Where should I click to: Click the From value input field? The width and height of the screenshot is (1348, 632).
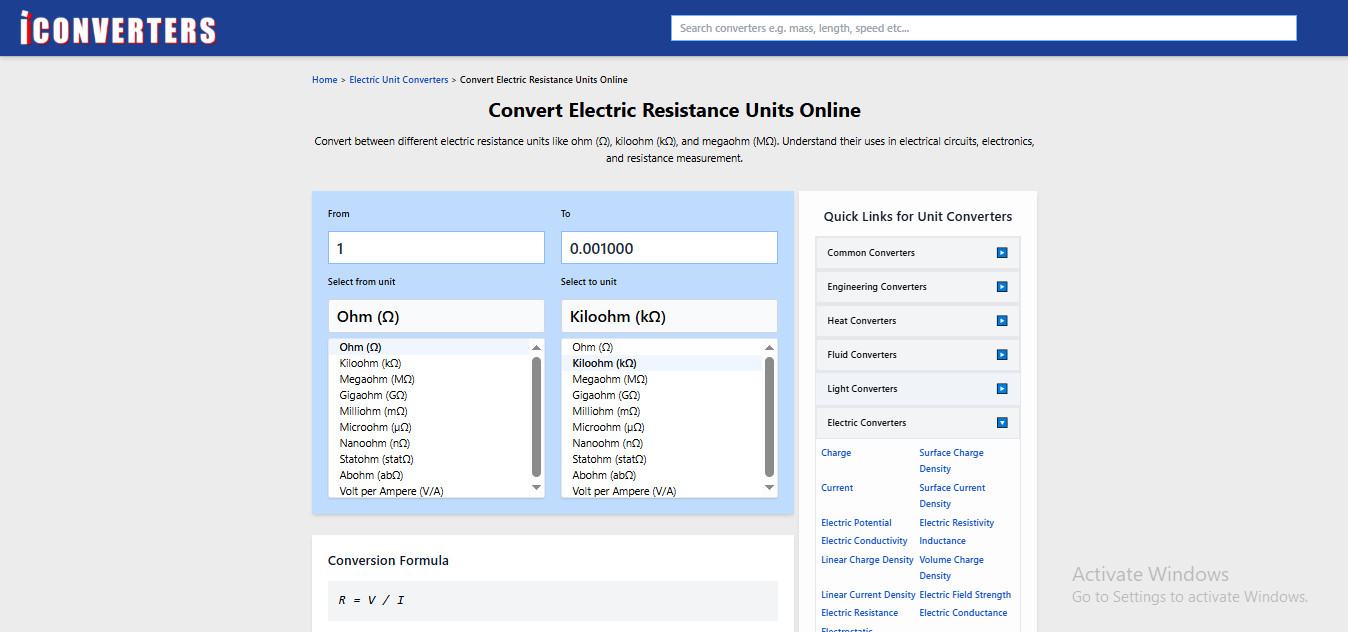[436, 248]
